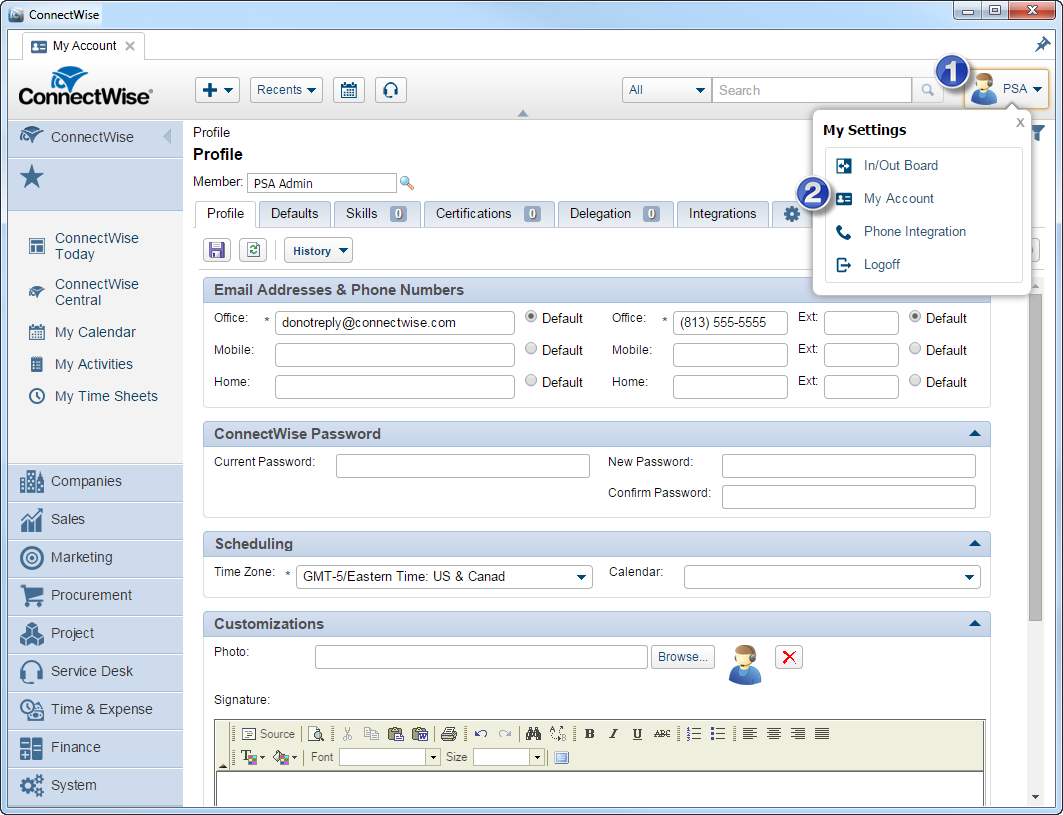Open the Favorites star in sidebar
This screenshot has height=815, width=1063.
click(x=32, y=178)
